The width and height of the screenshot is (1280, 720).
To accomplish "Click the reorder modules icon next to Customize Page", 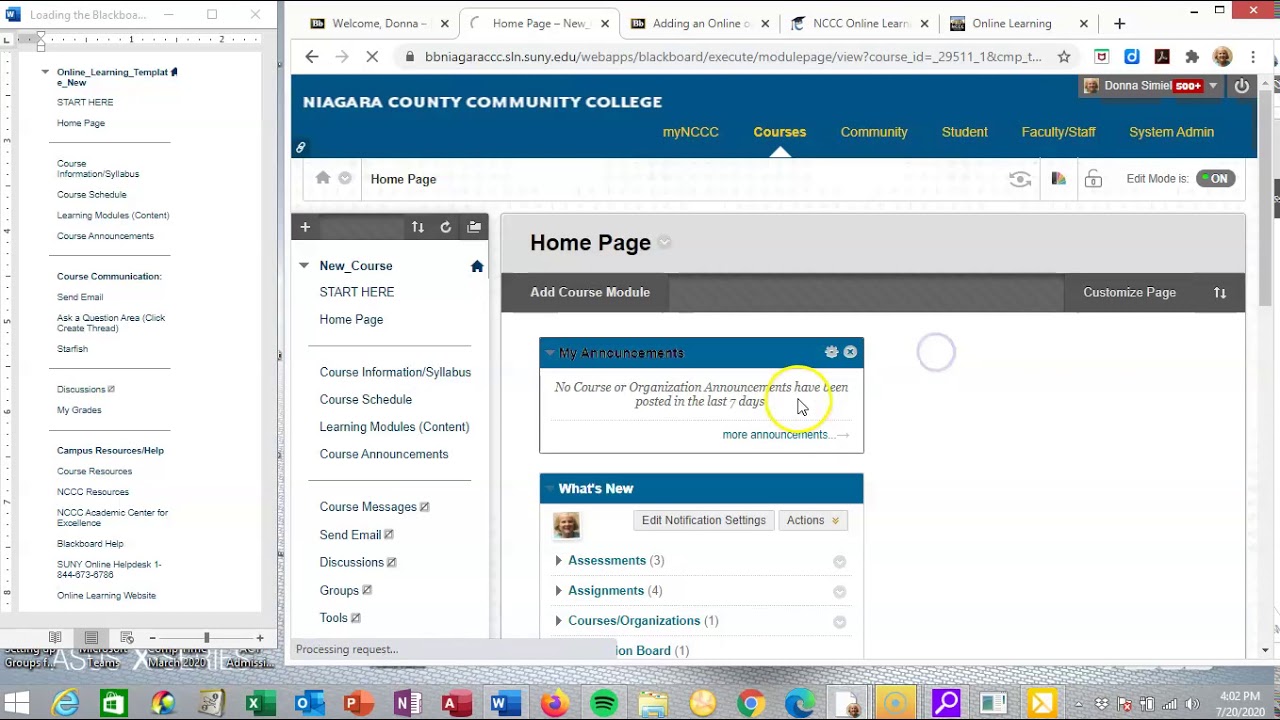I will pyautogui.click(x=1220, y=293).
